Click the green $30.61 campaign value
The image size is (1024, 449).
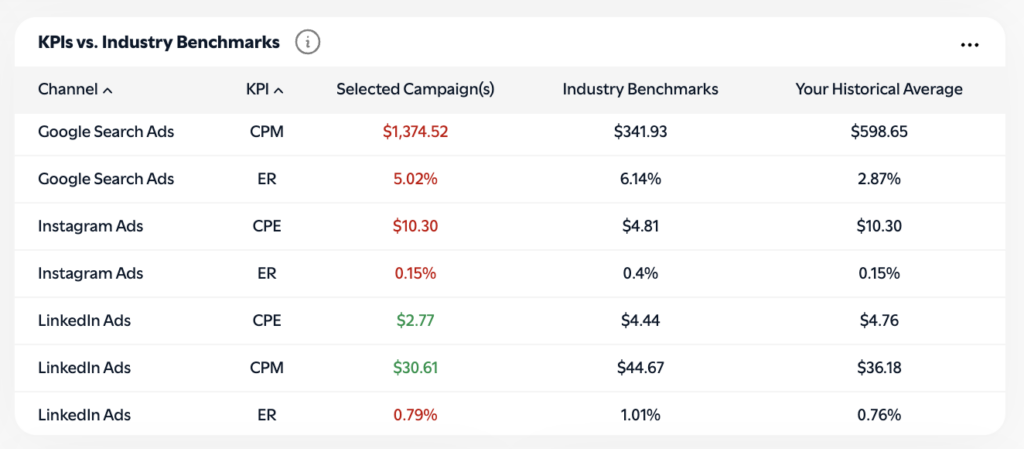click(415, 368)
